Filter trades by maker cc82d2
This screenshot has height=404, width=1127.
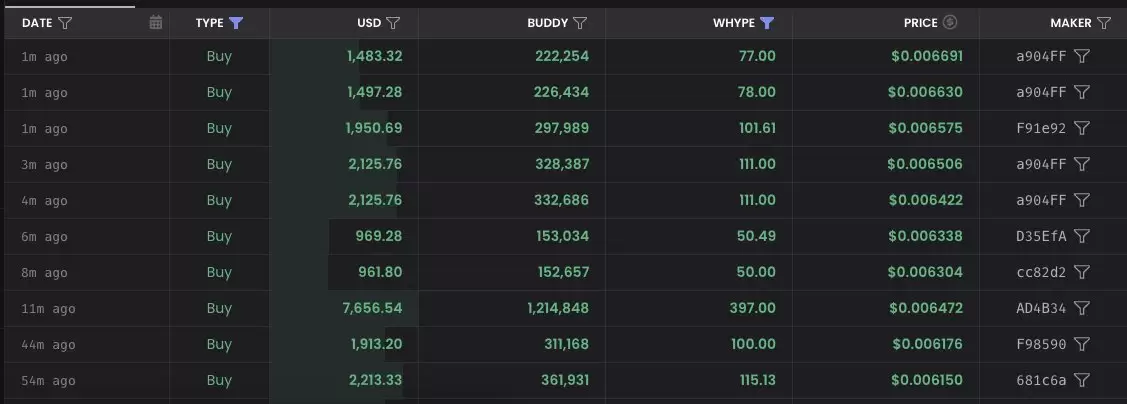[1082, 272]
